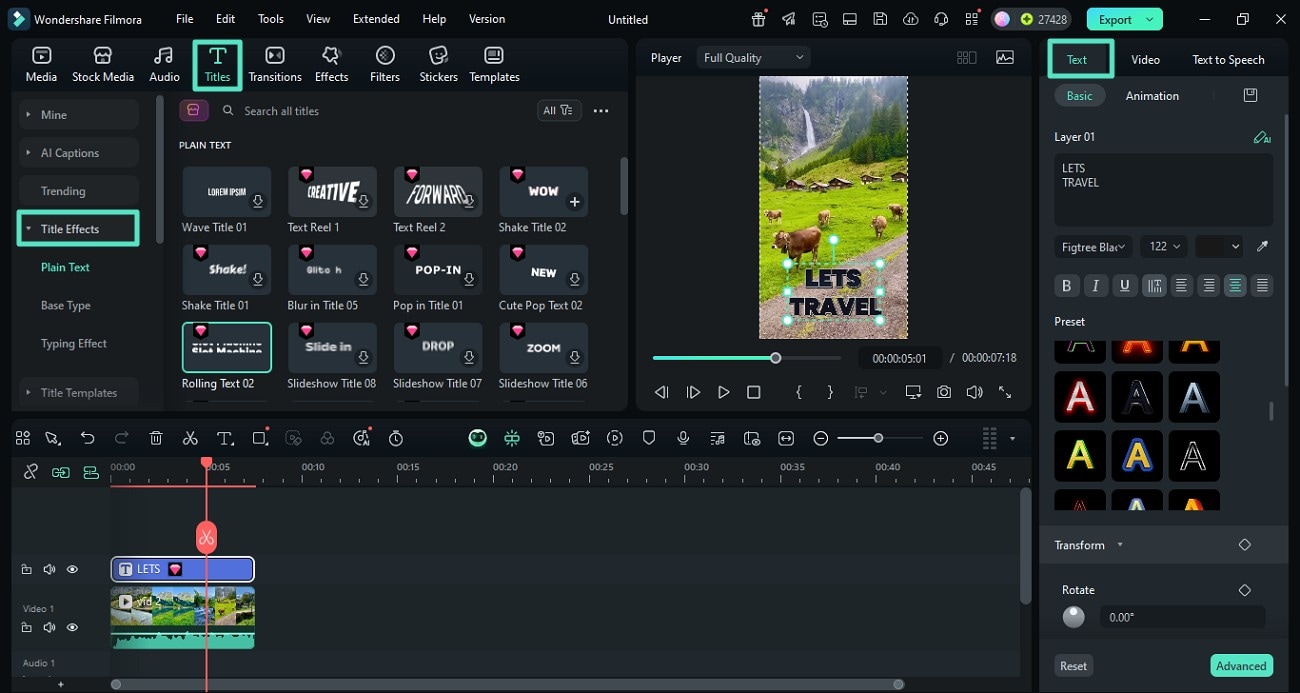Toggle bold text formatting
The height and width of the screenshot is (693, 1300).
pyautogui.click(x=1066, y=286)
